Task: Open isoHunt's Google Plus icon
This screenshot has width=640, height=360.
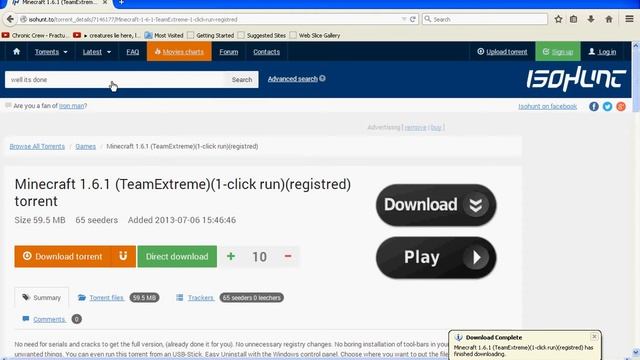Action: [x=621, y=107]
